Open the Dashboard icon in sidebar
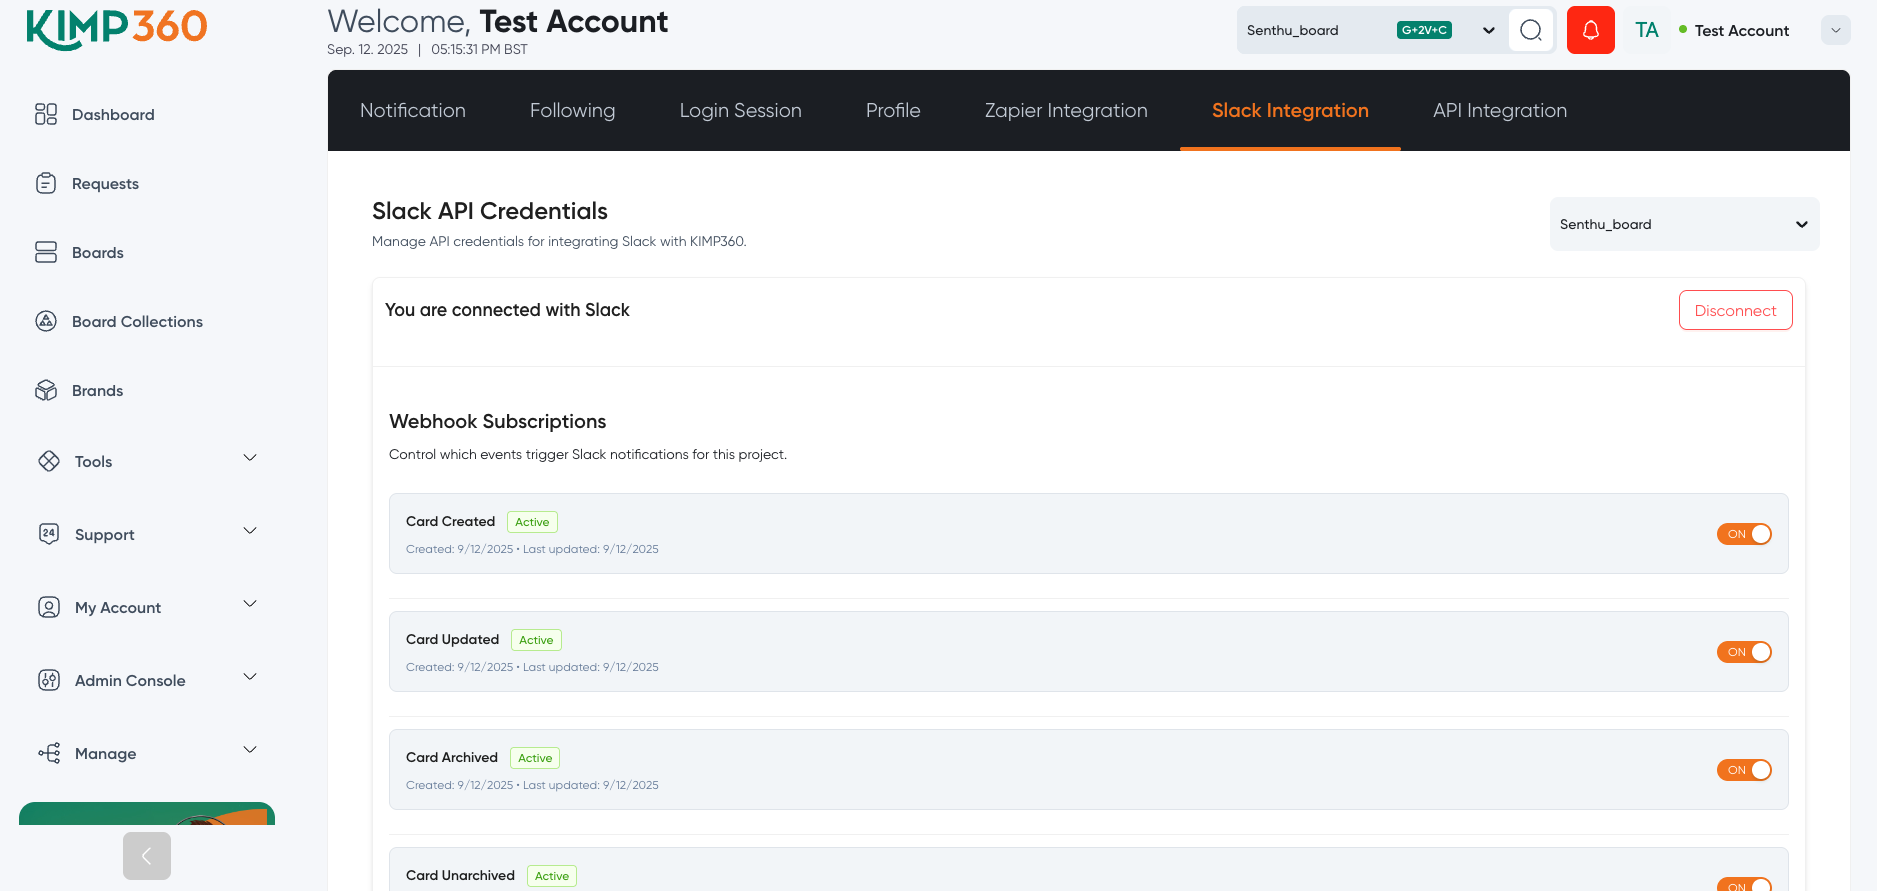This screenshot has height=891, width=1877. tap(46, 114)
